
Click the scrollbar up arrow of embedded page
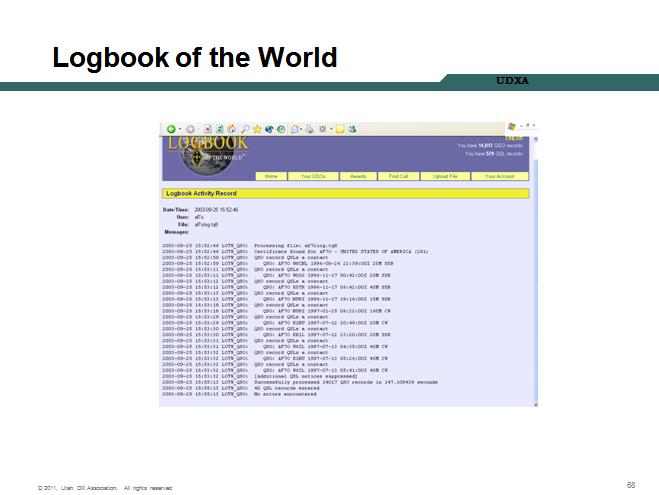pos(535,139)
